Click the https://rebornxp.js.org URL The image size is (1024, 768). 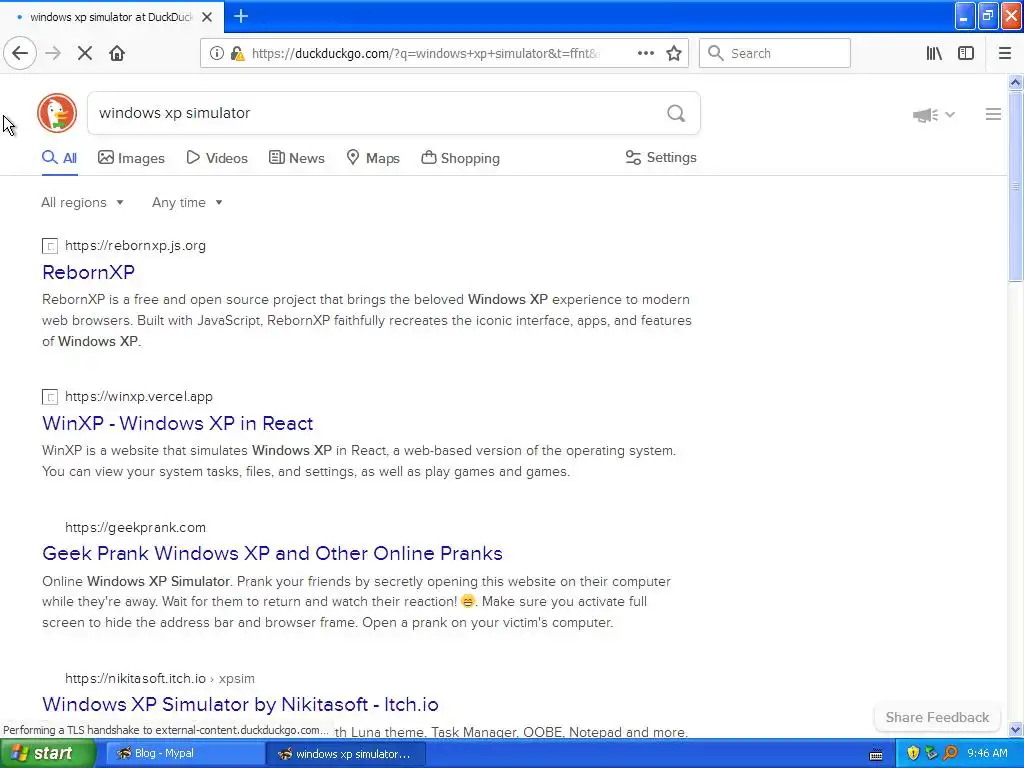(135, 246)
